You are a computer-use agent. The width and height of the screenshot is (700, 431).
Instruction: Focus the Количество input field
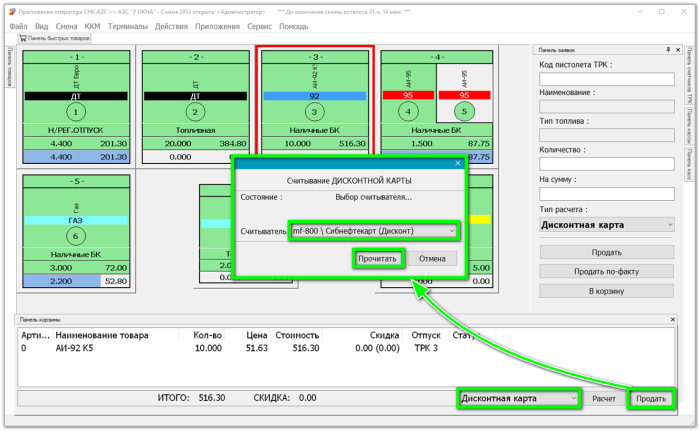coord(607,164)
